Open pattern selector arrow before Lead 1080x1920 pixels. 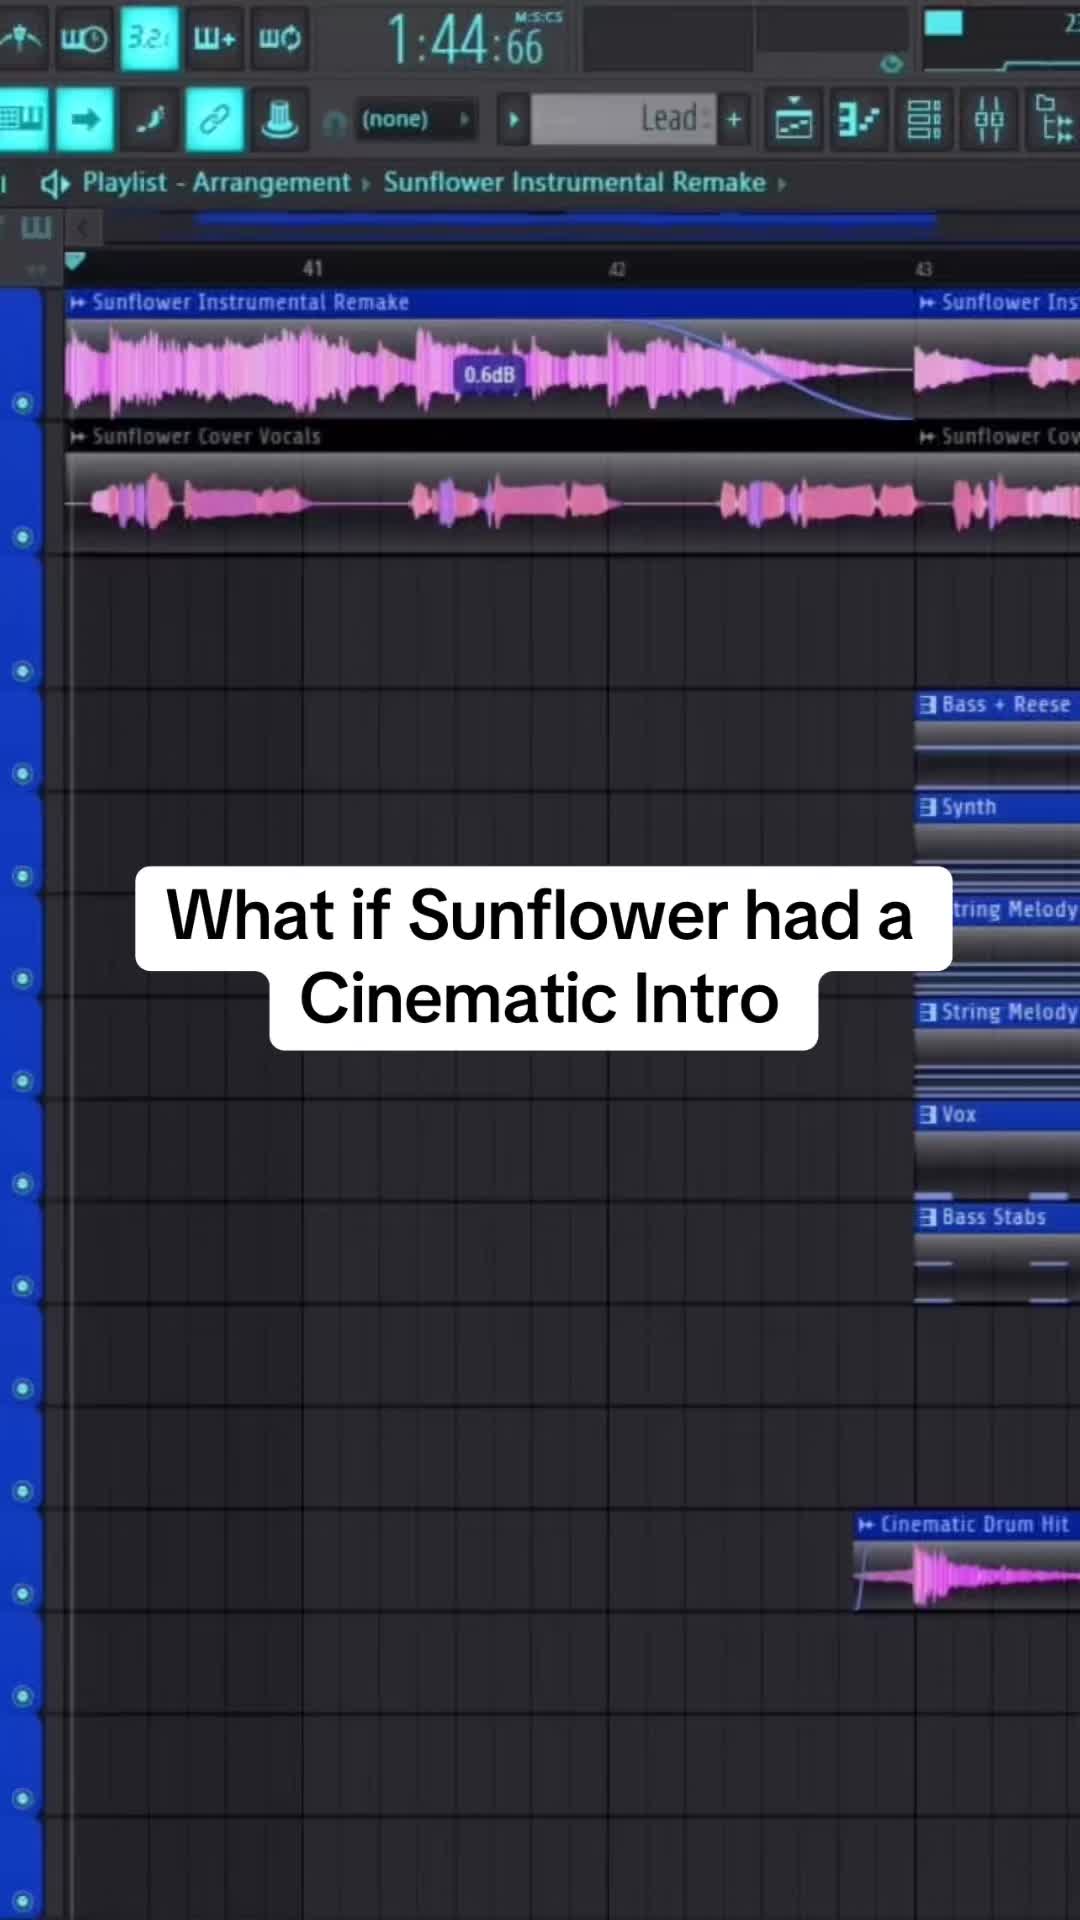513,120
